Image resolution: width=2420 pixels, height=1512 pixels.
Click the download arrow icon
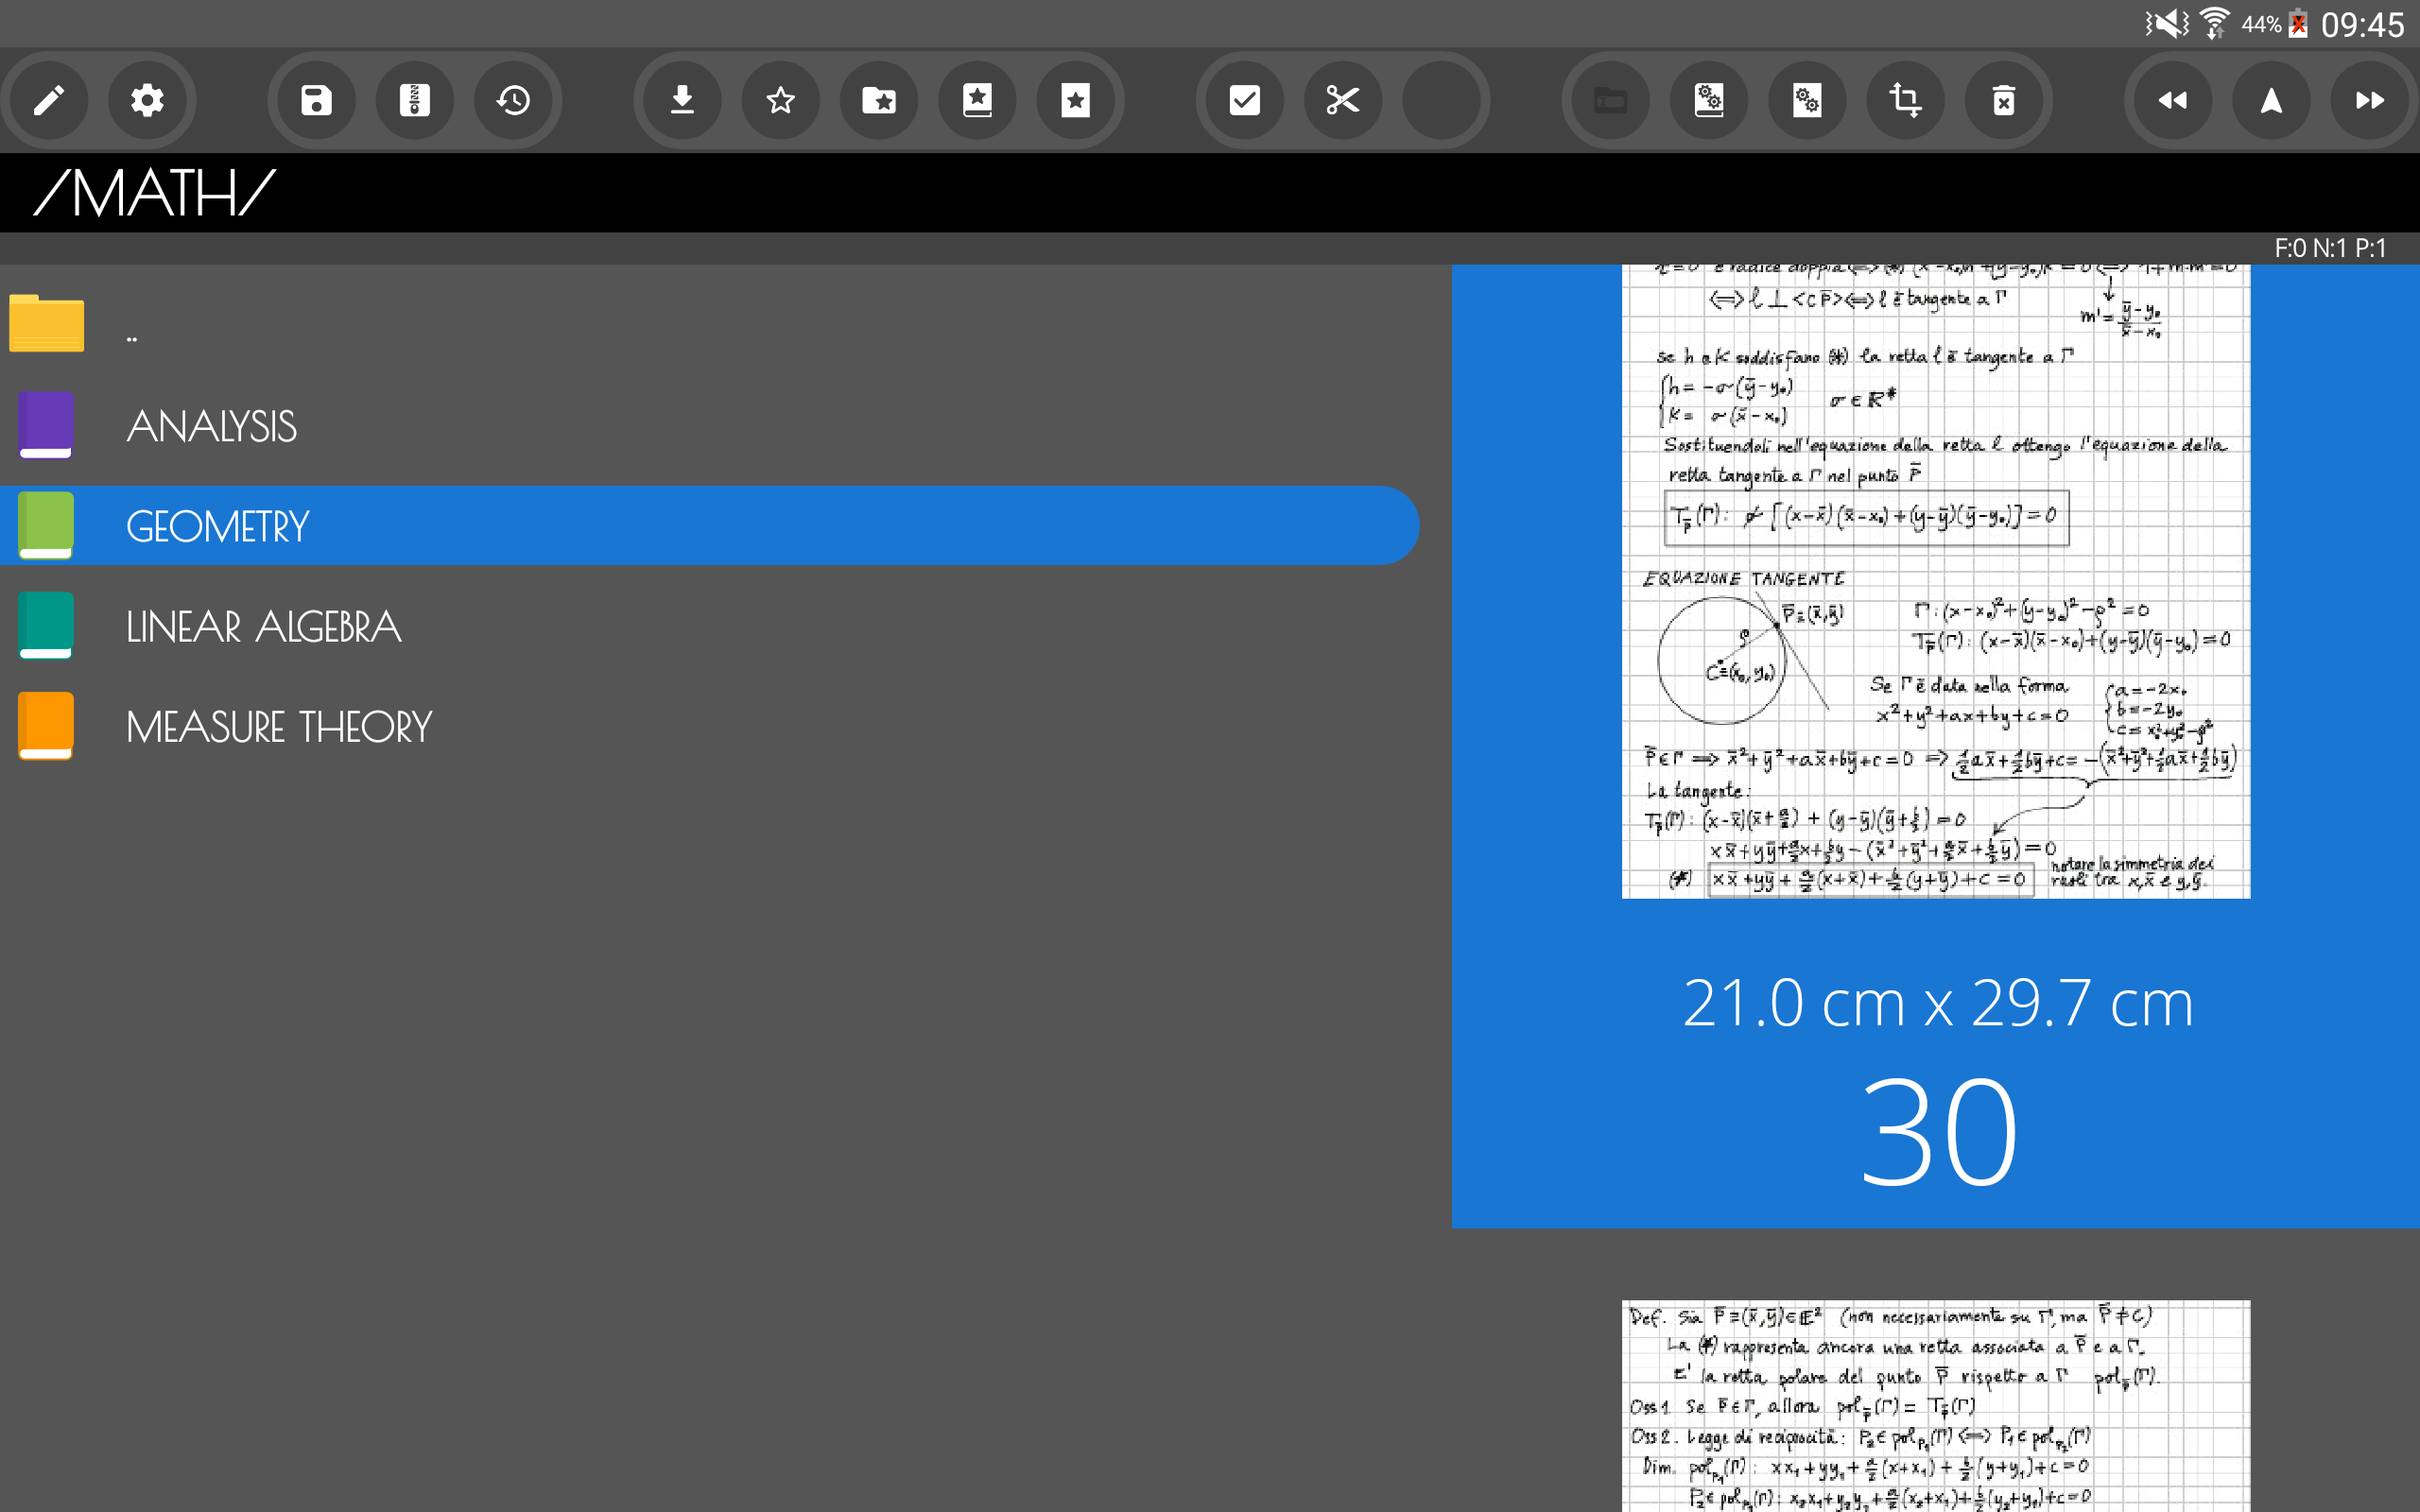(682, 100)
